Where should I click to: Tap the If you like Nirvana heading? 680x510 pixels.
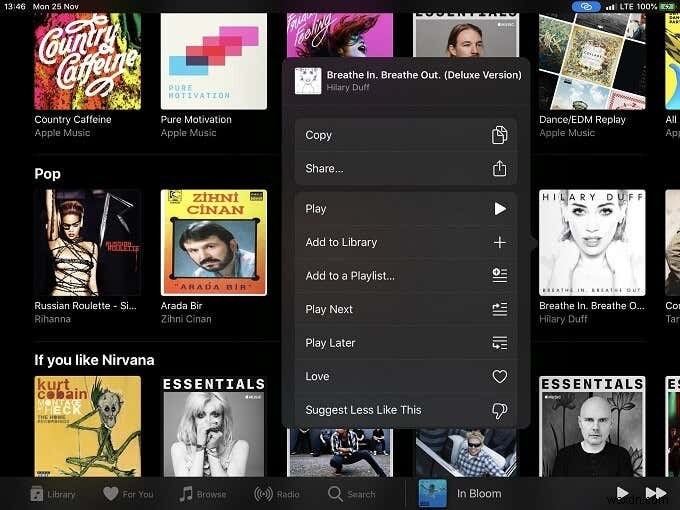[x=94, y=360]
